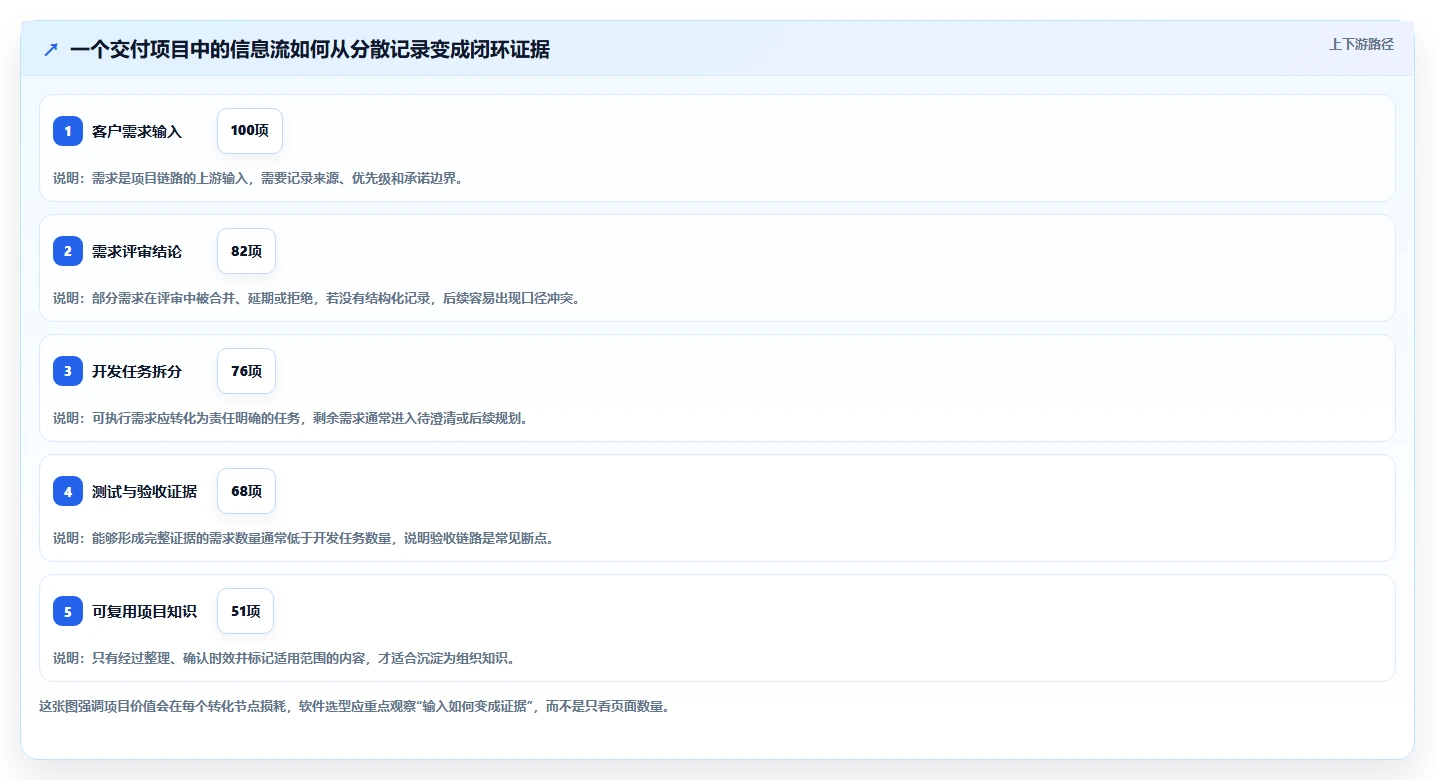Image resolution: width=1435 pixels, height=780 pixels.
Task: Click the 客户需求输入 step title
Action: (x=137, y=131)
